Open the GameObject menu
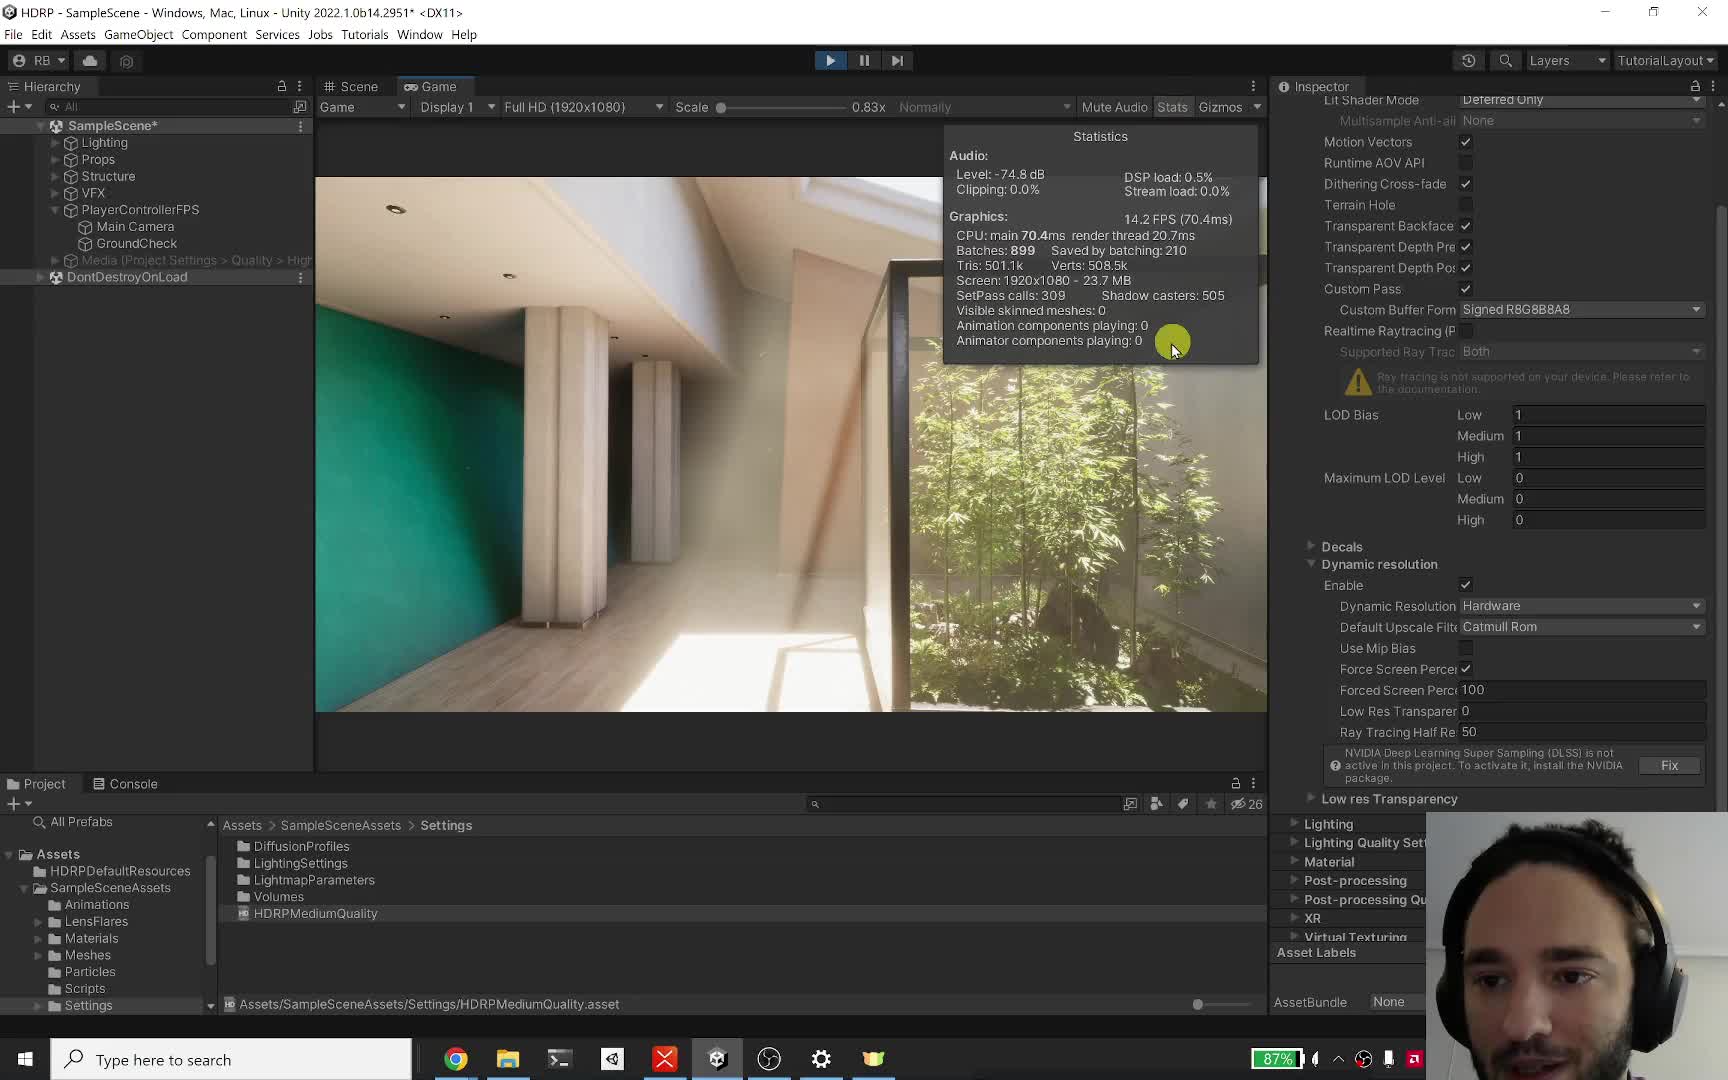This screenshot has width=1728, height=1080. (x=138, y=34)
